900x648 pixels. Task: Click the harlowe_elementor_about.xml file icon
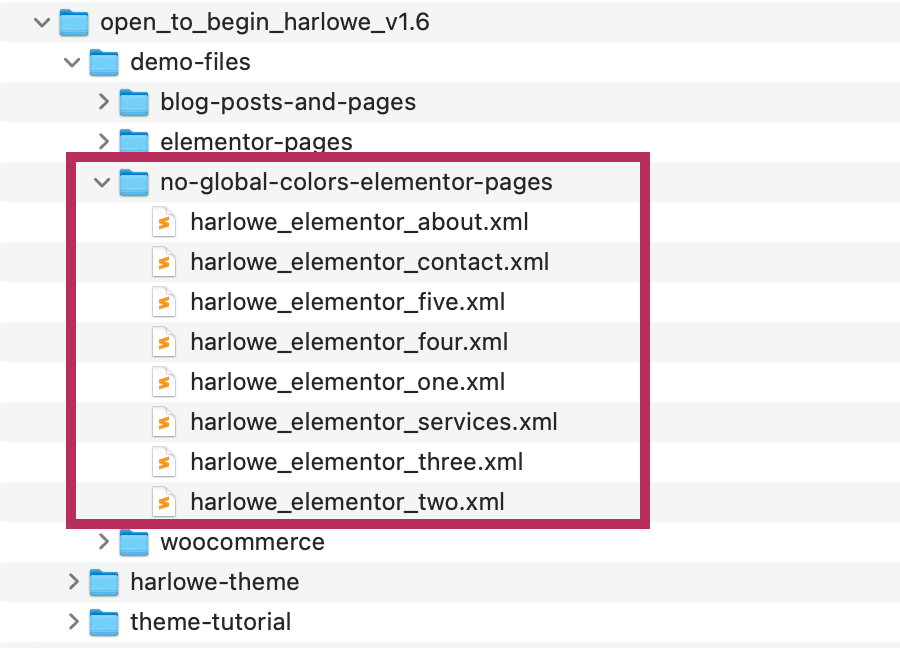[x=164, y=221]
